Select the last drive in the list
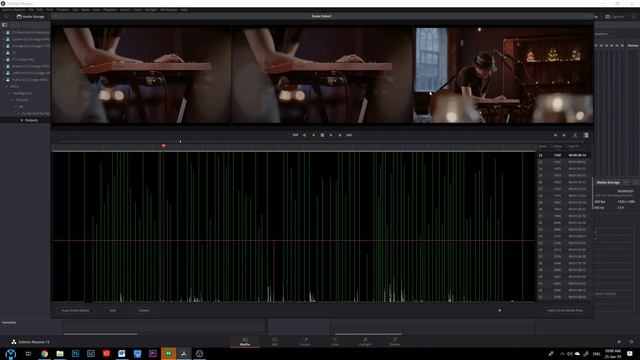 pos(27,80)
